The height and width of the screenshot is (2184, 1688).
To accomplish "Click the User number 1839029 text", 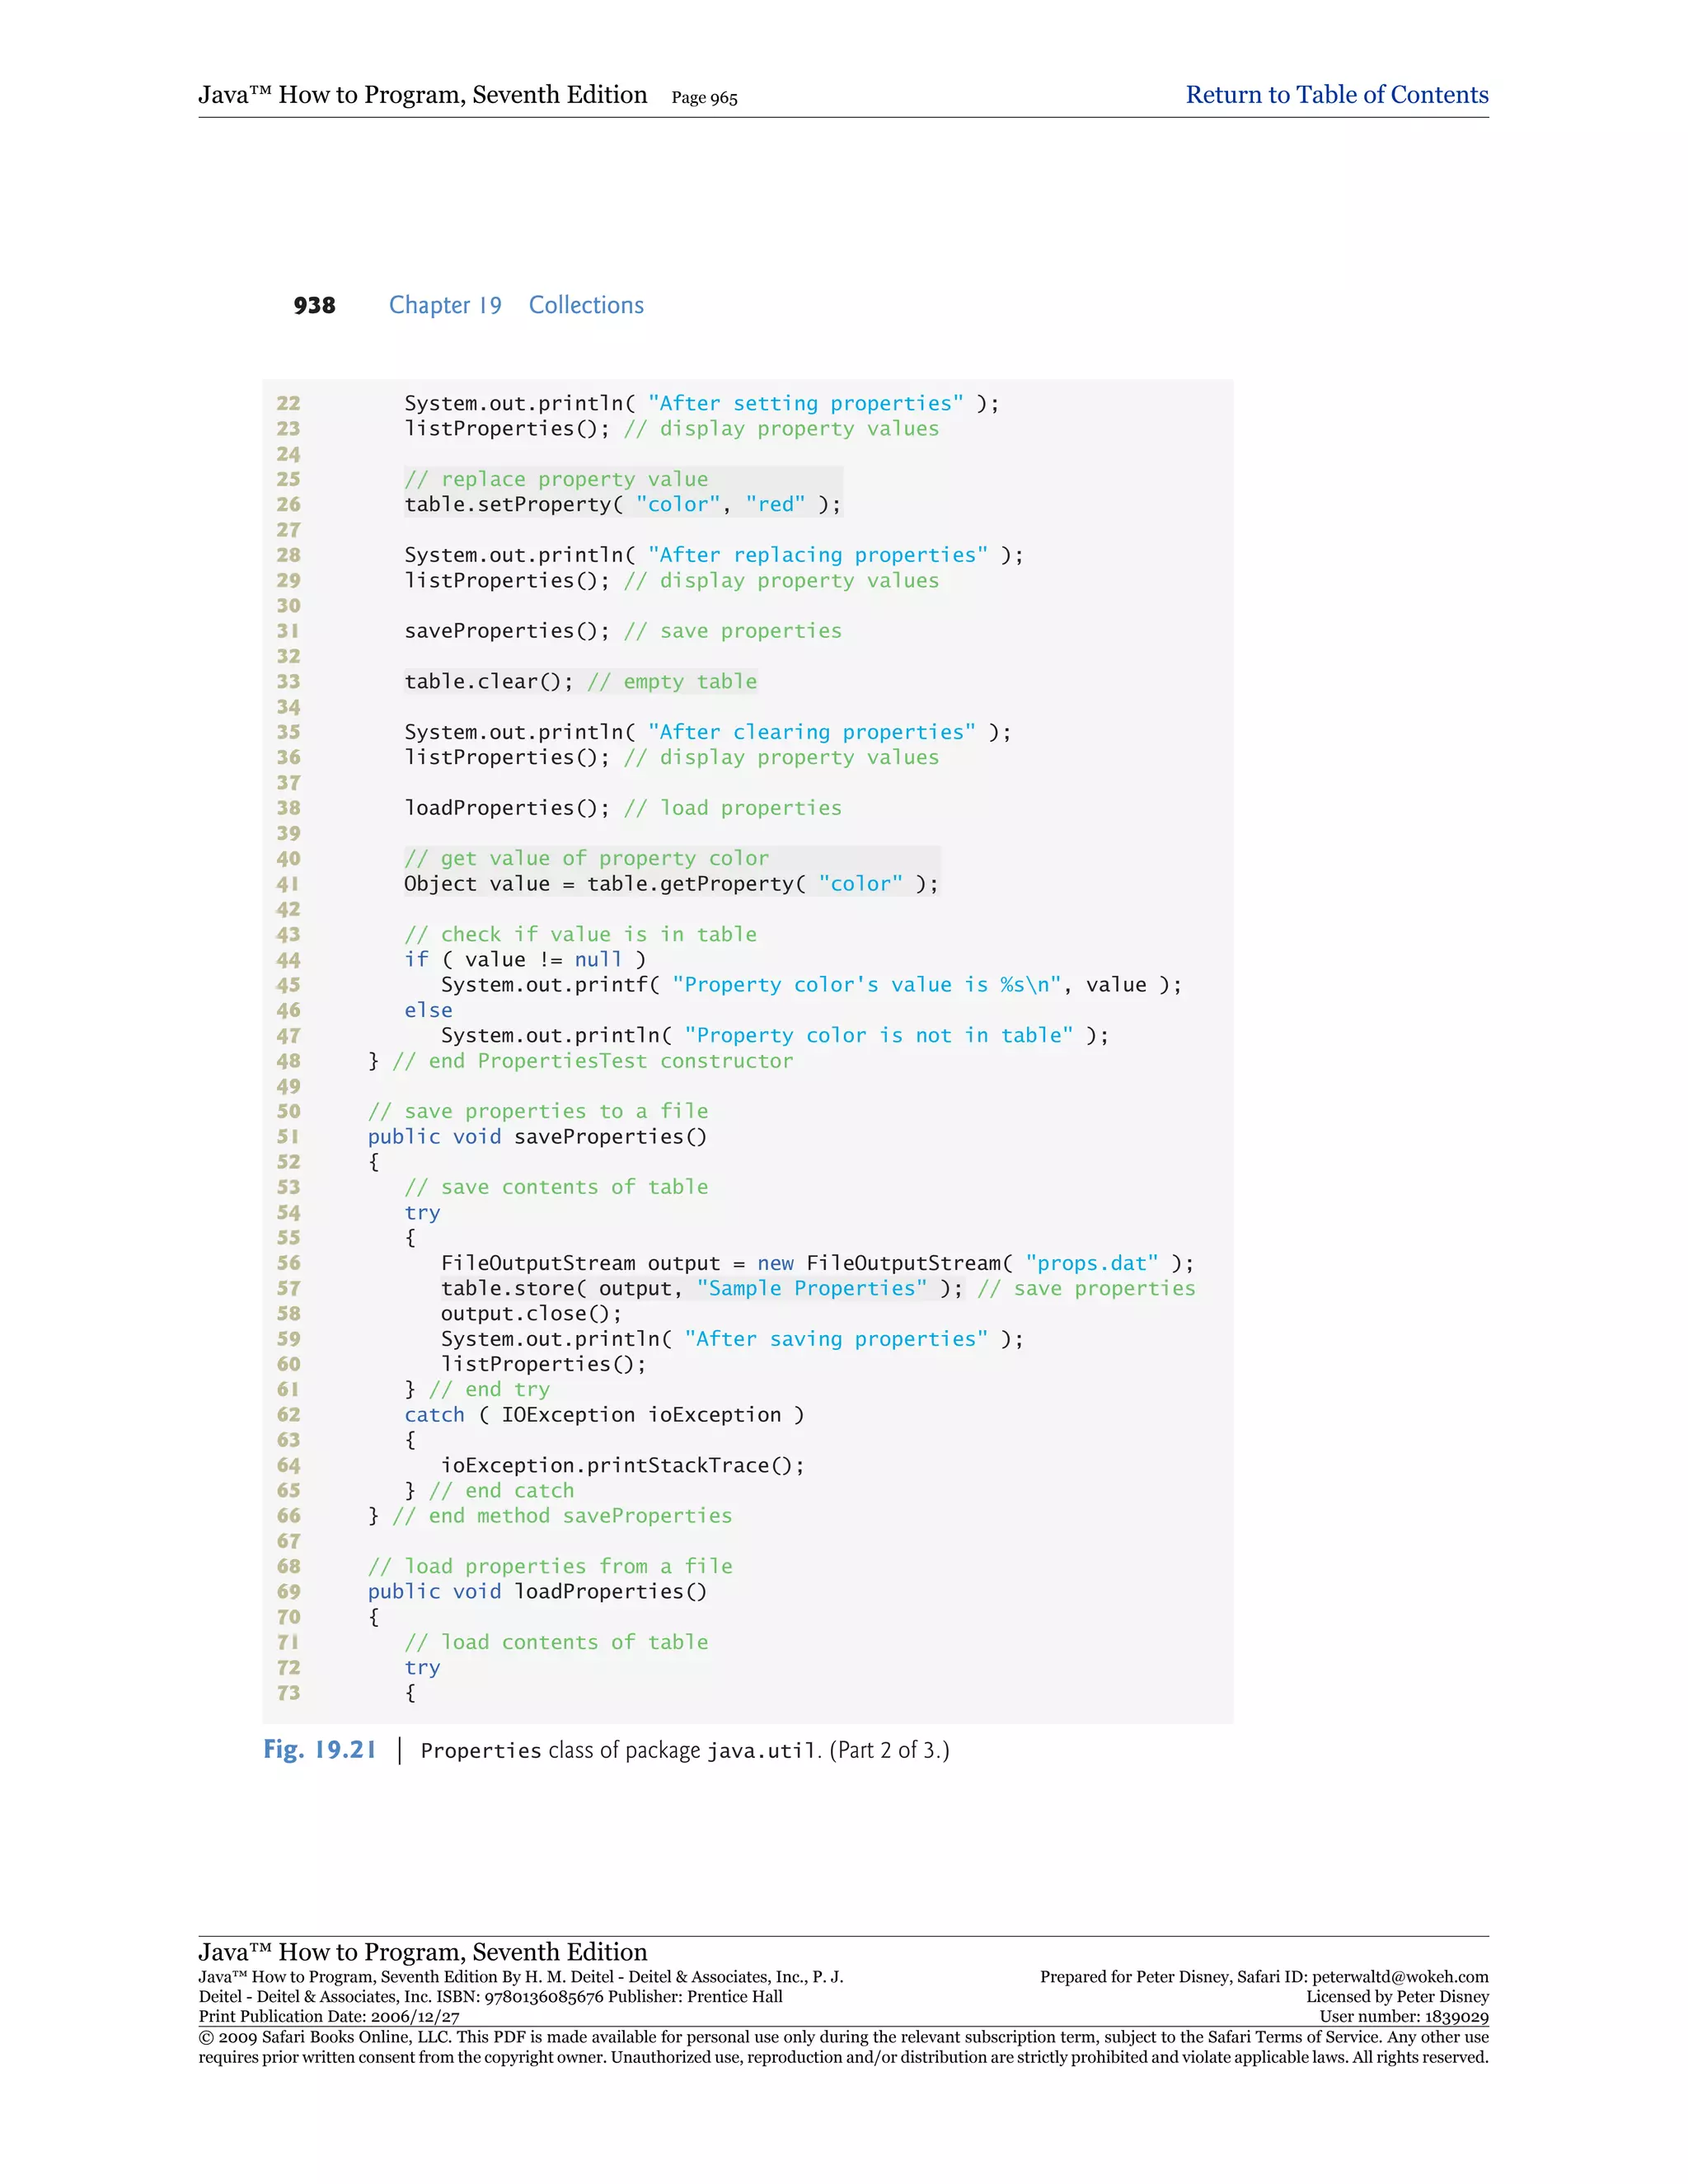I will click(1403, 2017).
